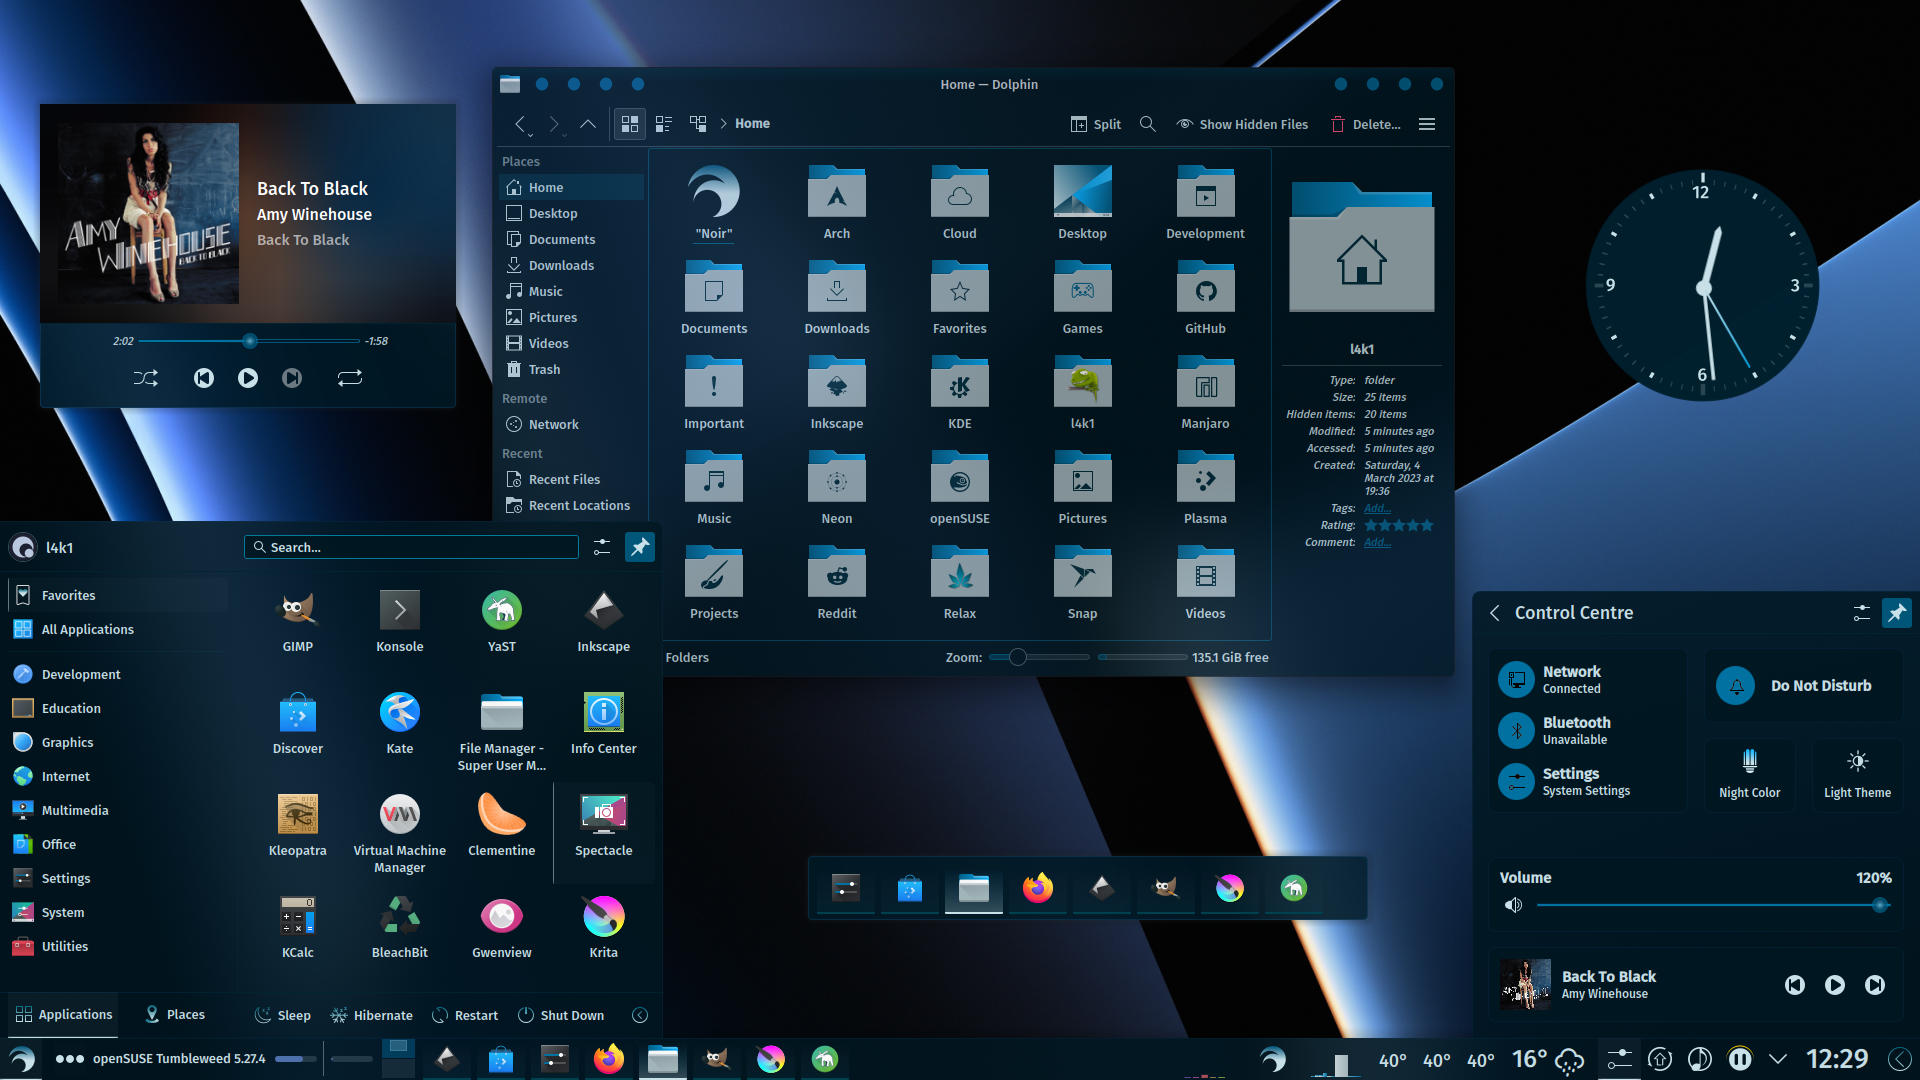The height and width of the screenshot is (1080, 1920).
Task: Switch Dolphin to compact view mode
Action: coord(663,124)
